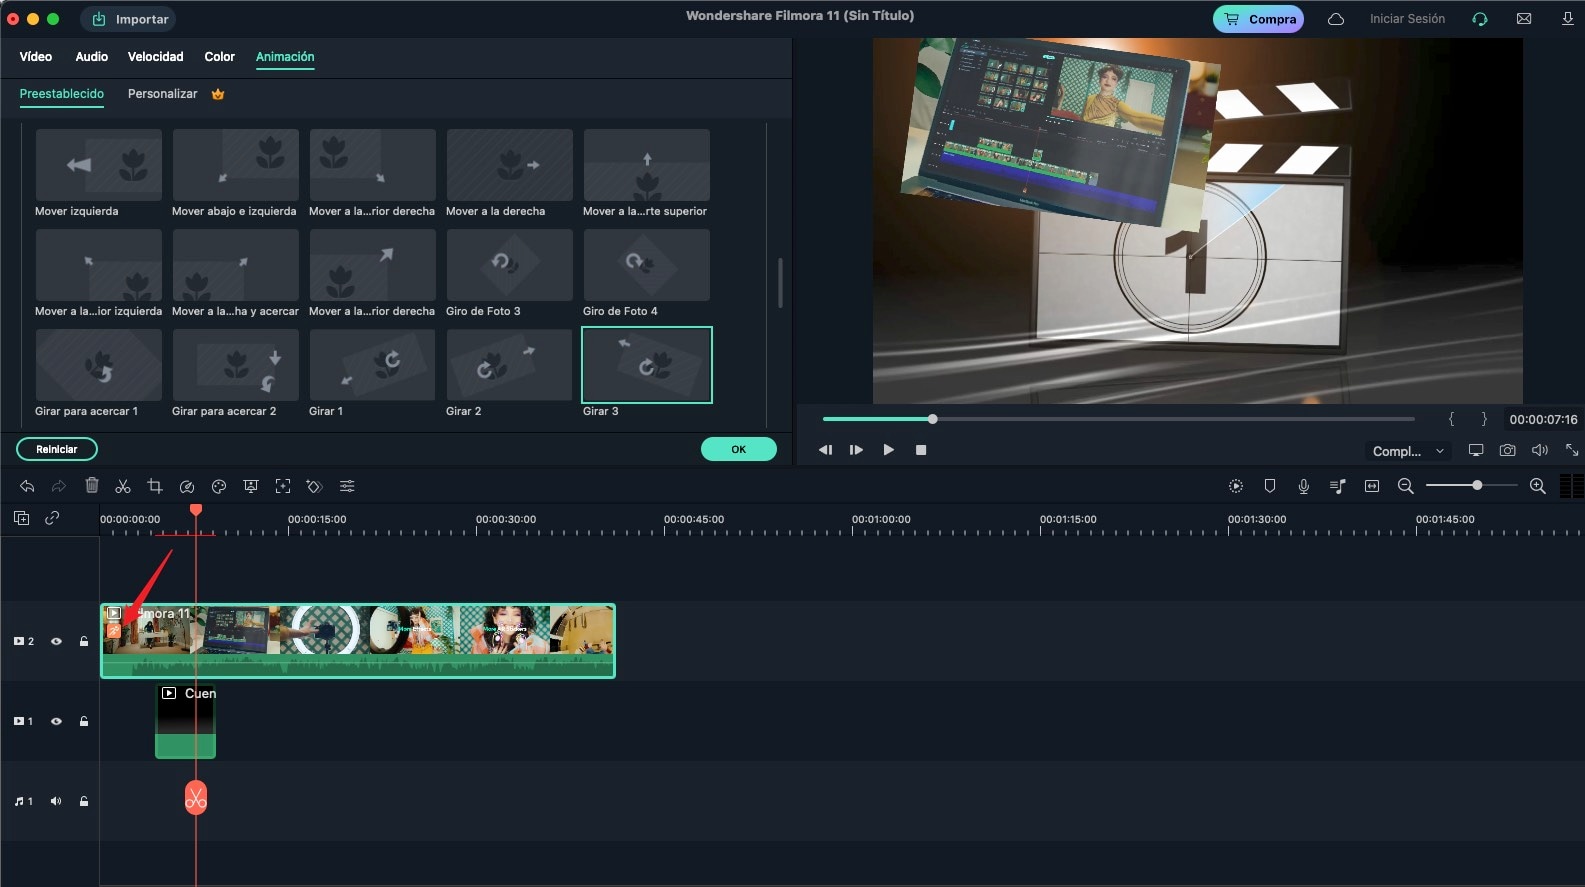Switch to the Velocidad tab
Image resolution: width=1585 pixels, height=887 pixels.
(155, 57)
